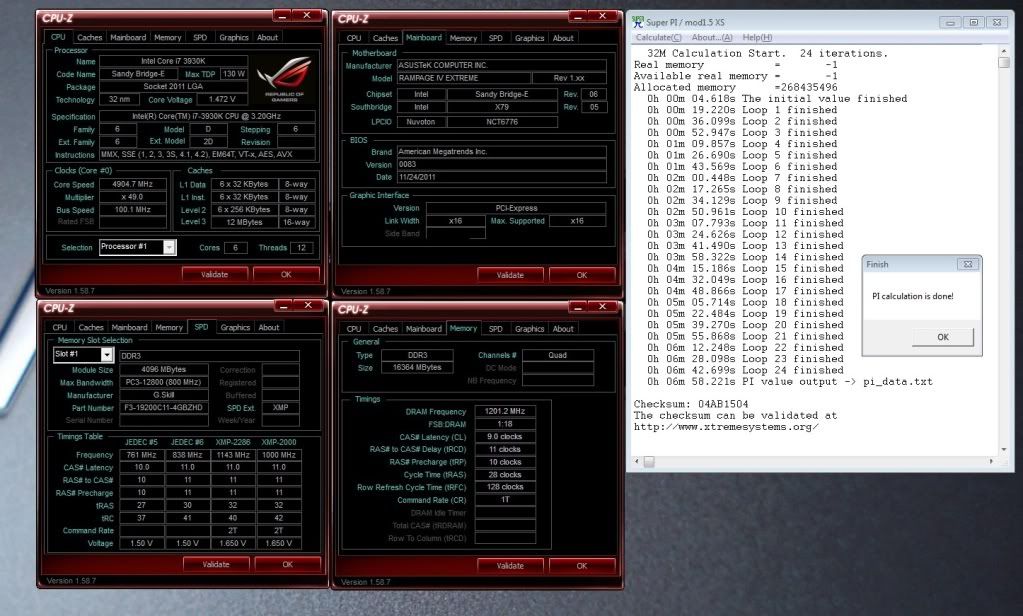Image resolution: width=1023 pixels, height=616 pixels.
Task: Open the Caches tab in CPU window
Action: [89, 37]
